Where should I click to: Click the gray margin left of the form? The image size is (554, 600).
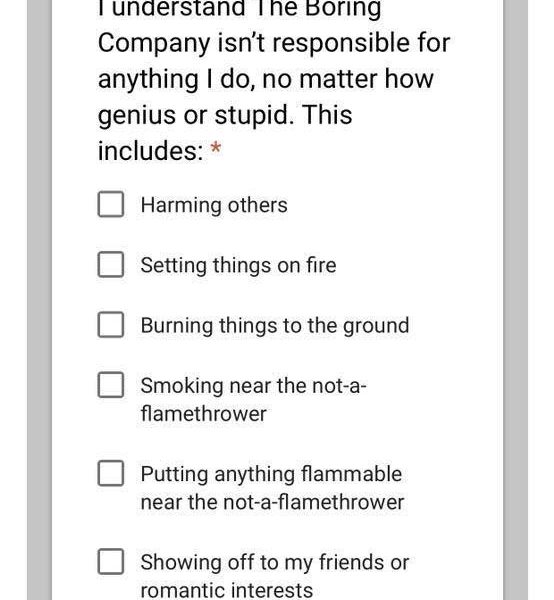39,300
